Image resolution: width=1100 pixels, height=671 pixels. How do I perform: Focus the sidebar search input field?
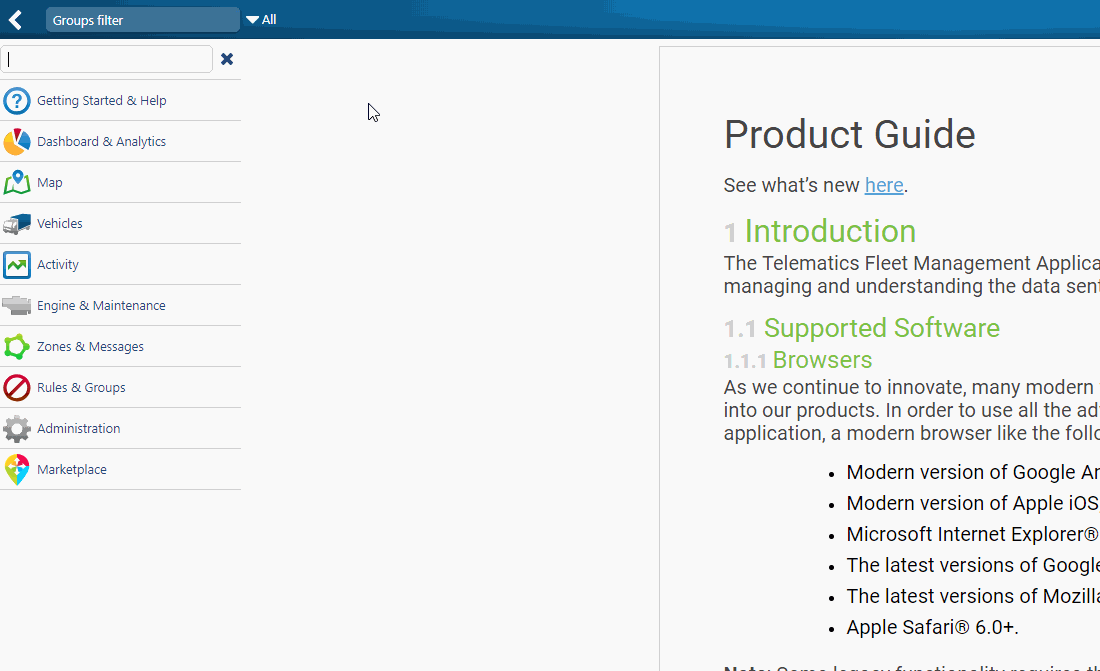point(107,59)
